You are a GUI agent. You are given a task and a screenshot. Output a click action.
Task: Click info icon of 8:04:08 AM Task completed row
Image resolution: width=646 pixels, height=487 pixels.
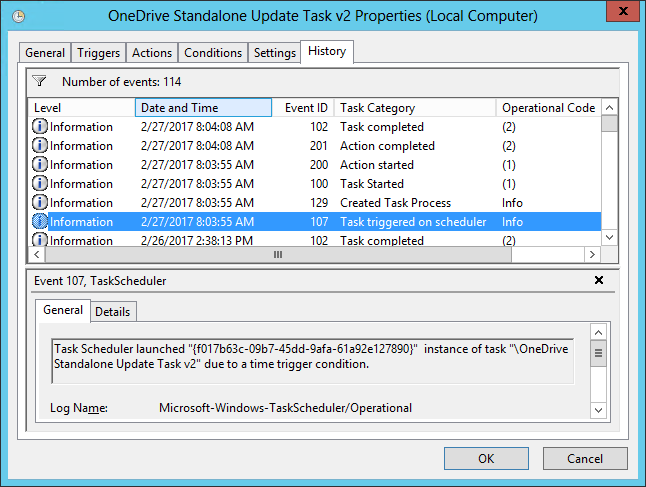click(x=40, y=126)
